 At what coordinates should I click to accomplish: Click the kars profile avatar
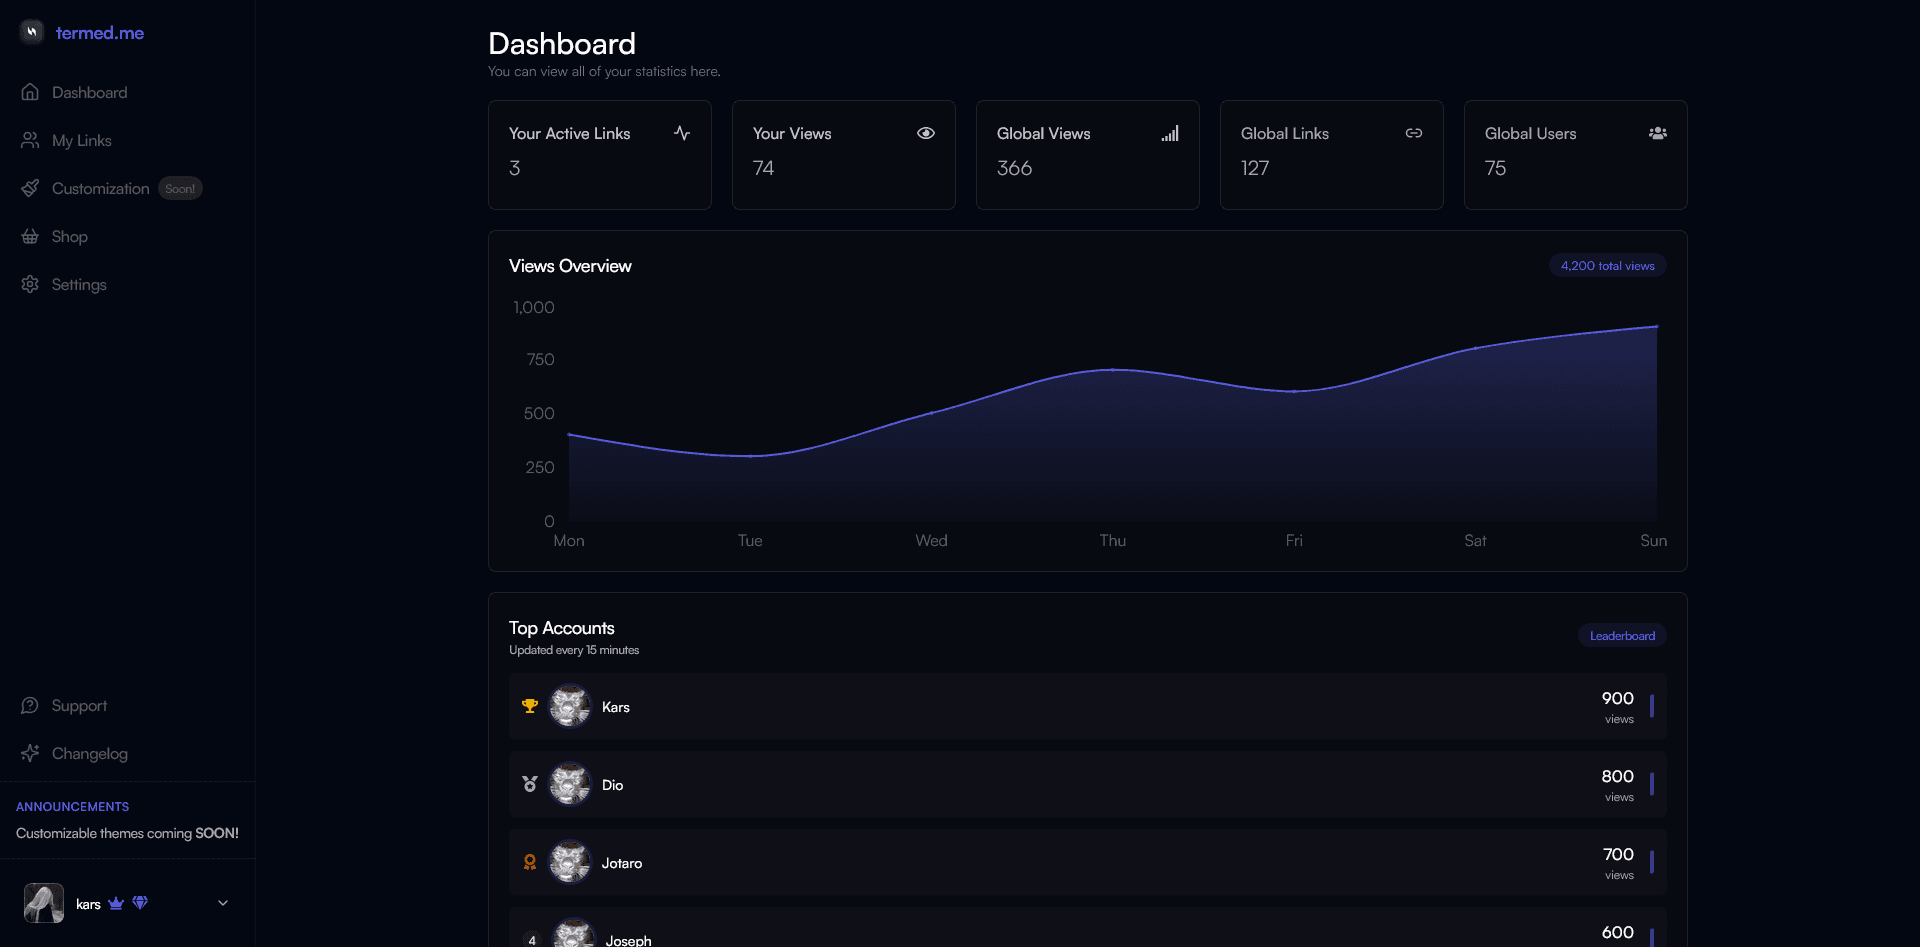44,903
